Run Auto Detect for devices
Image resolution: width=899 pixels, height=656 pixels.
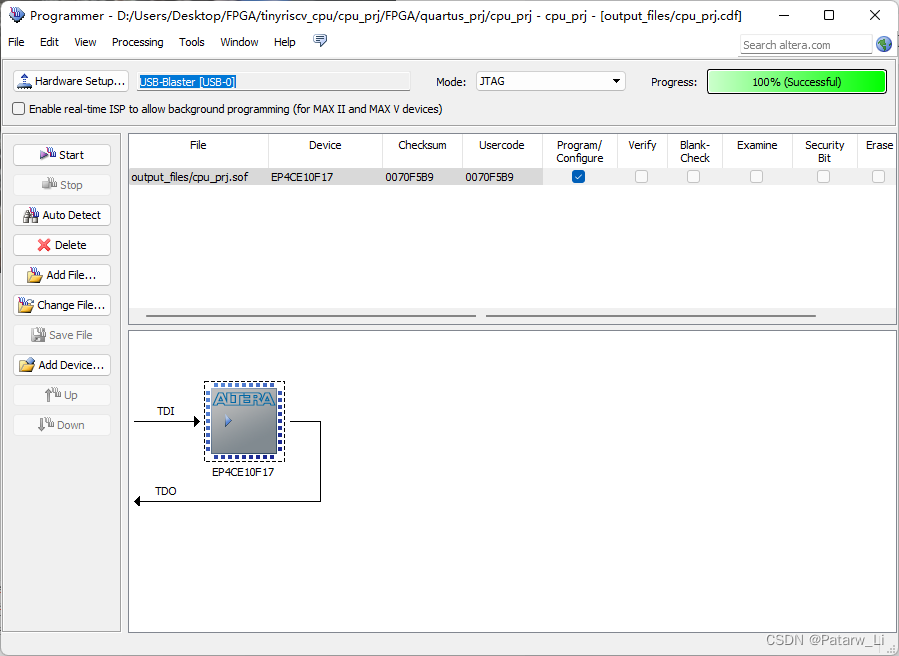coord(62,215)
